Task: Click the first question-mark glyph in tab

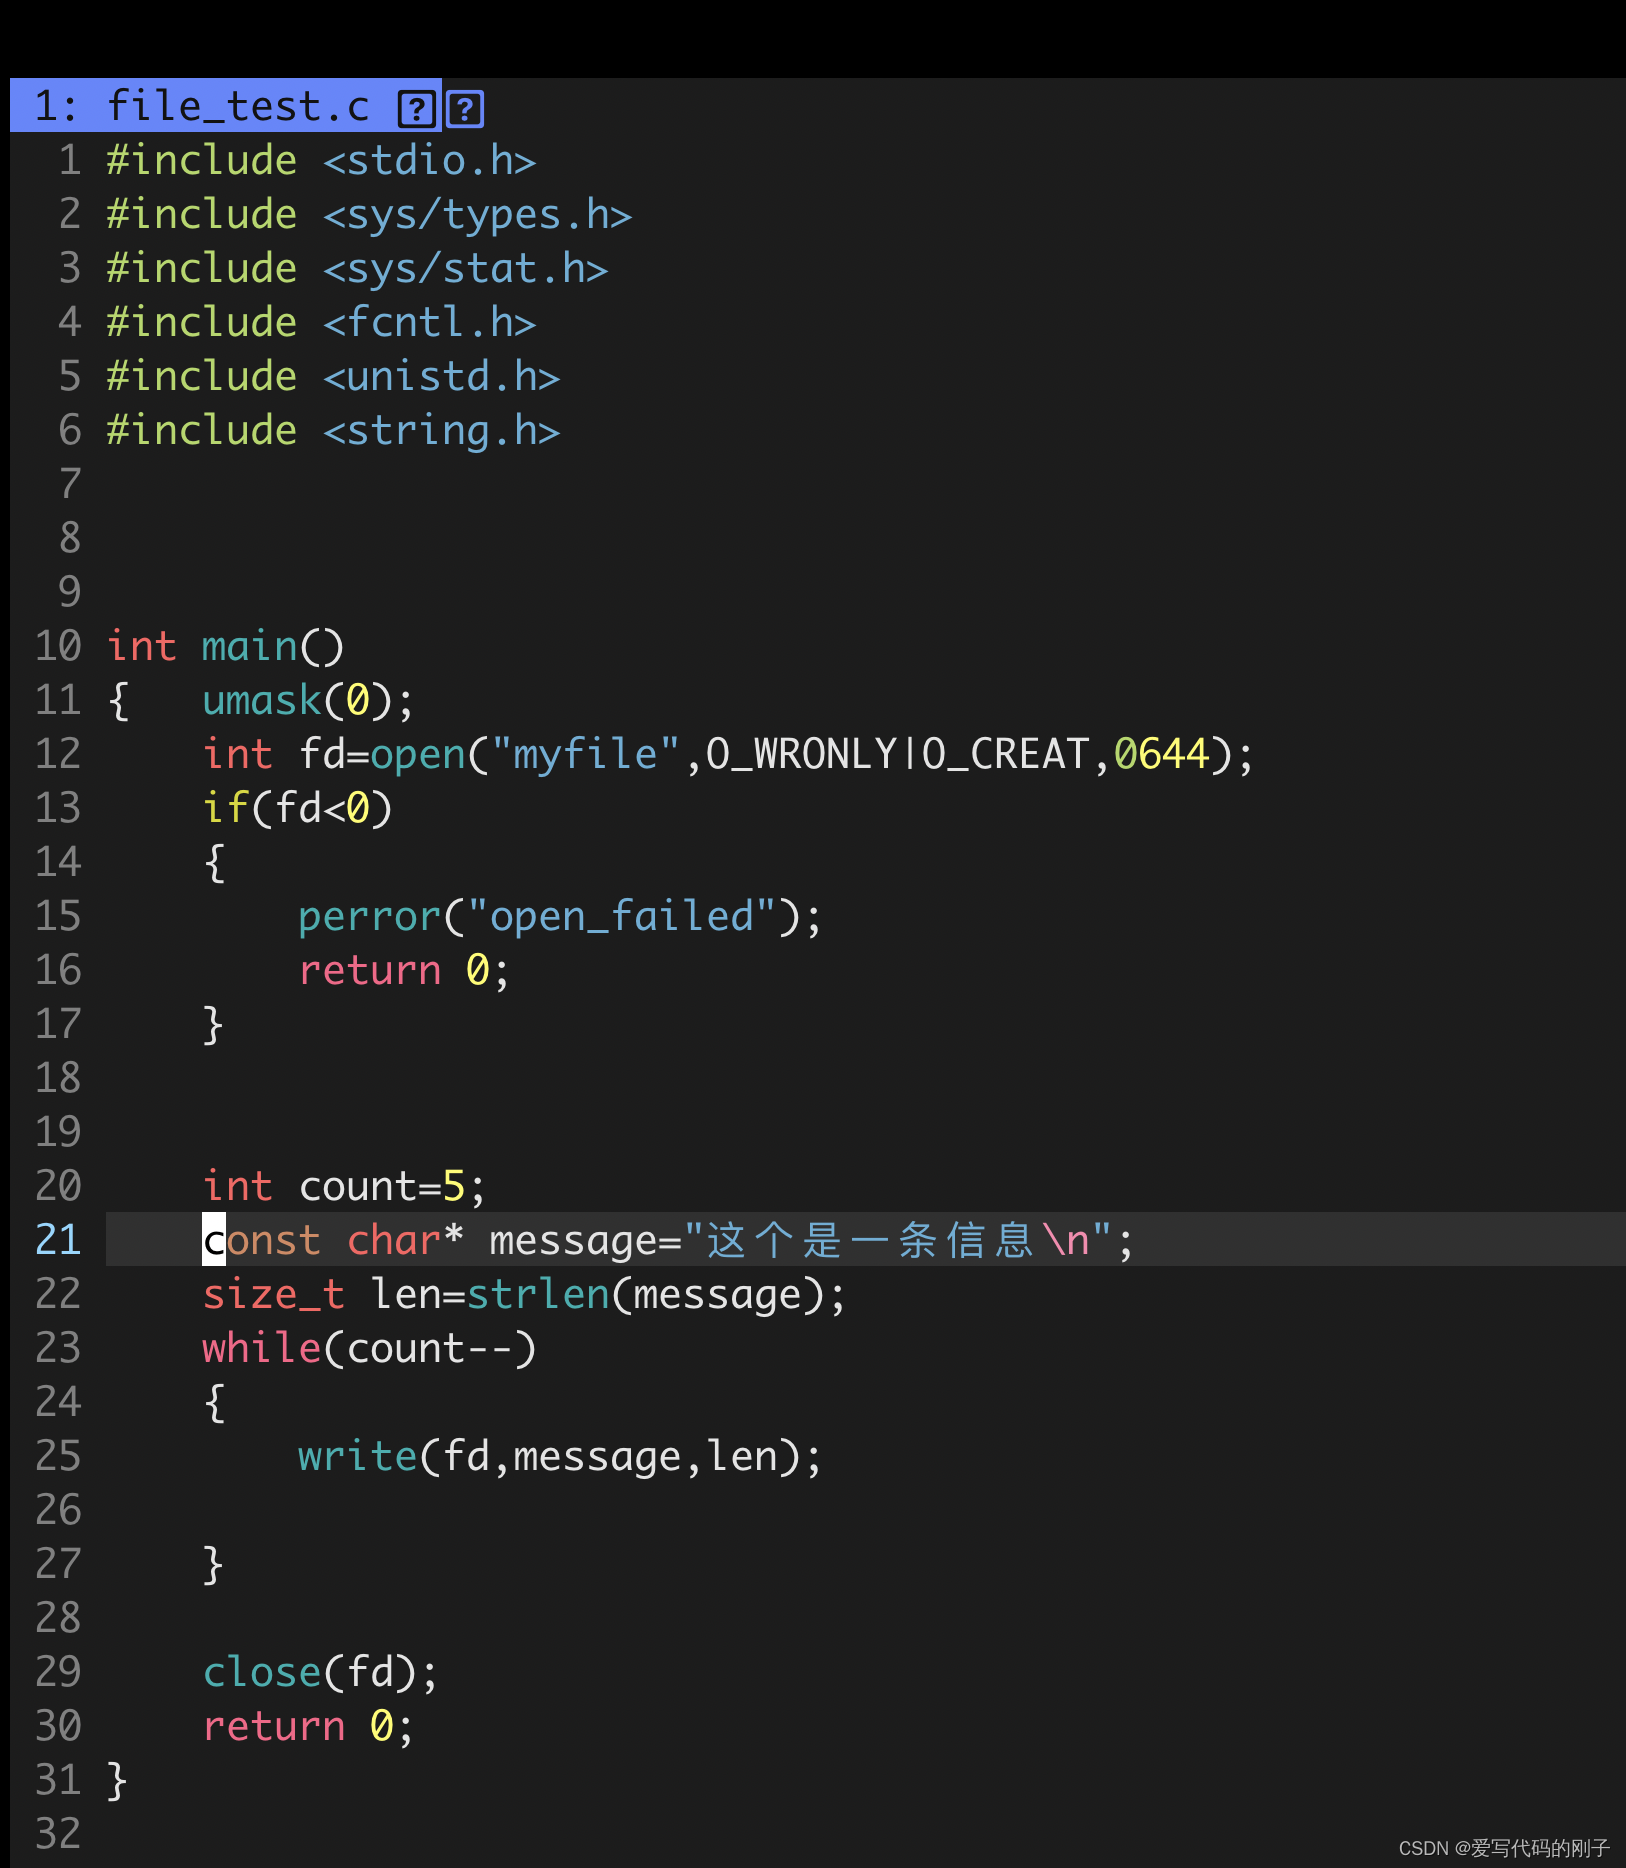Action: pos(416,108)
